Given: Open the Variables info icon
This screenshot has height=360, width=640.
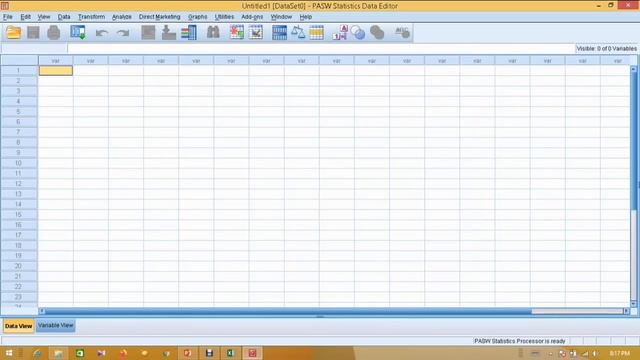Looking at the screenshot, I should [x=189, y=33].
